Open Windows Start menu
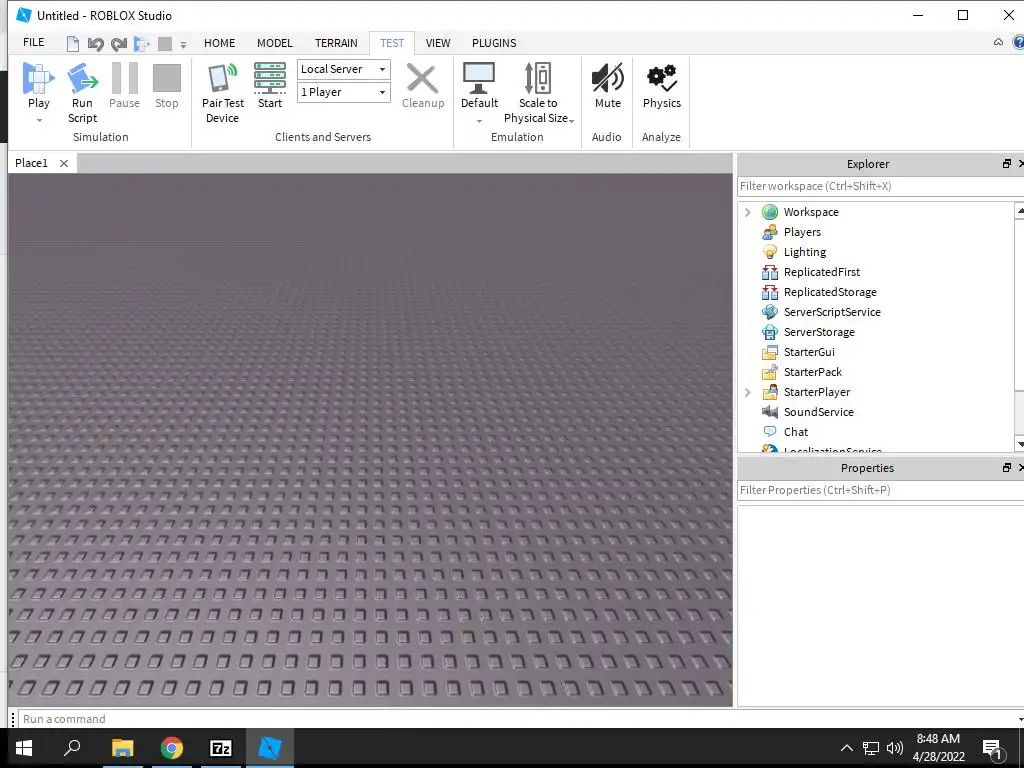1024x768 pixels. [24, 748]
